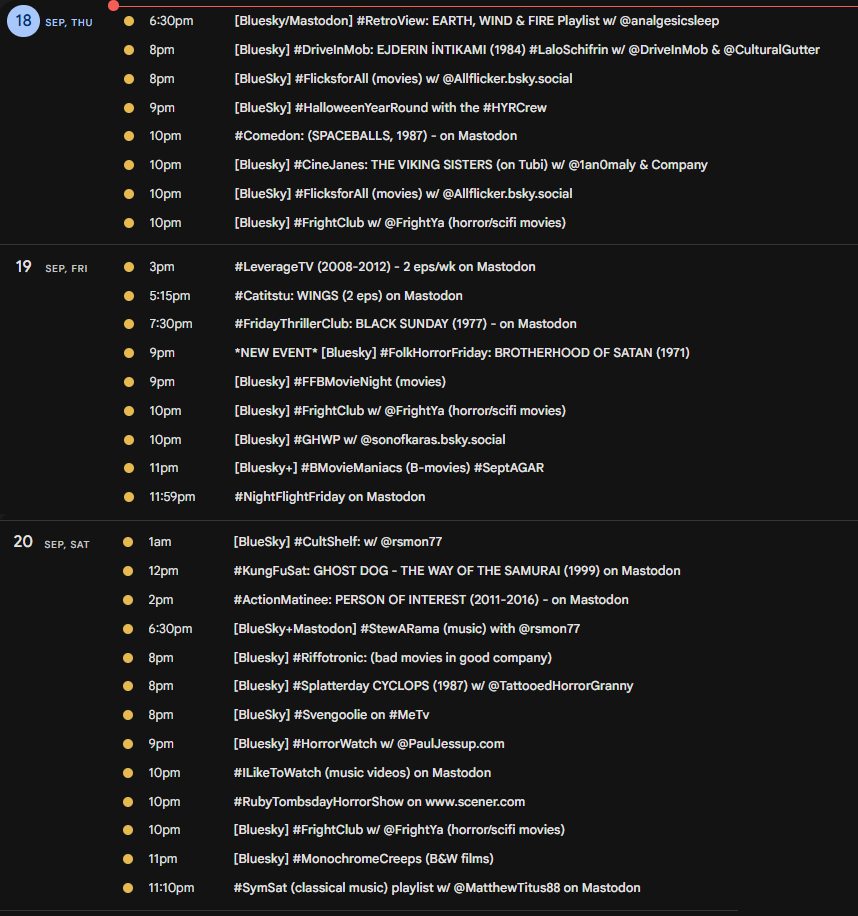Open #FridayThrillerClub BLACK SUNDAY event

click(405, 324)
